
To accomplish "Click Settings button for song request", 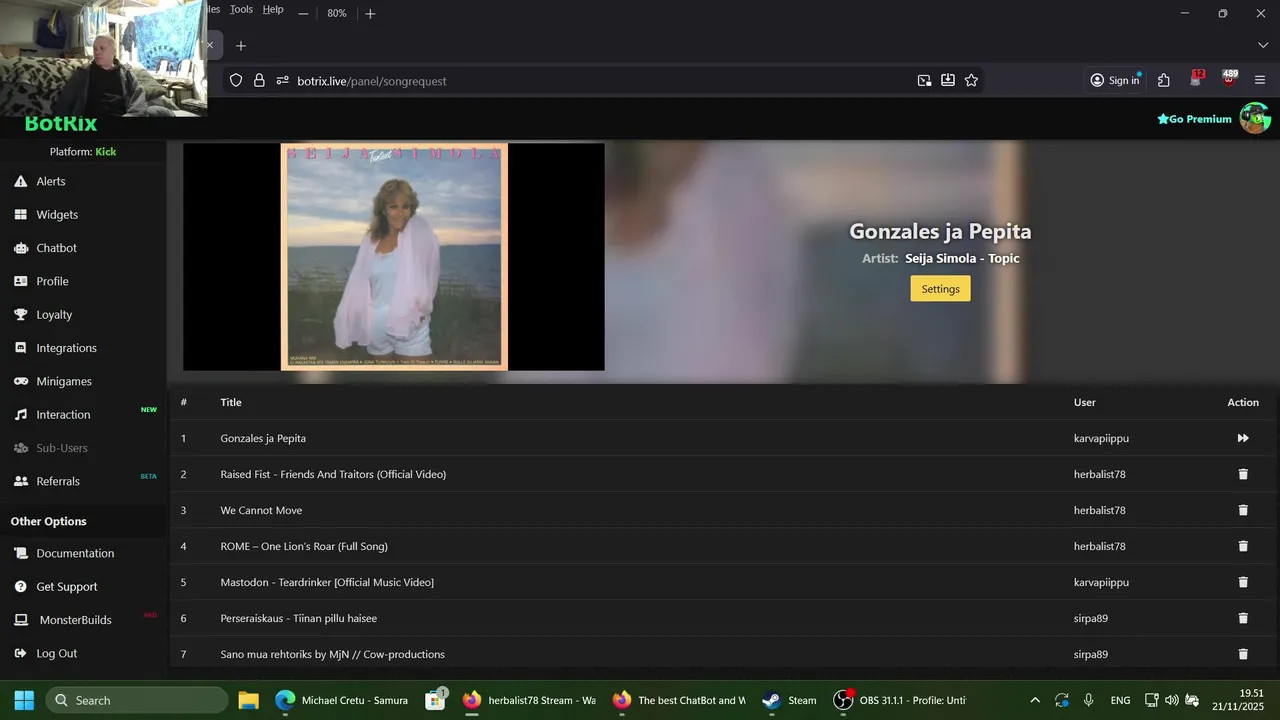I will tap(940, 289).
